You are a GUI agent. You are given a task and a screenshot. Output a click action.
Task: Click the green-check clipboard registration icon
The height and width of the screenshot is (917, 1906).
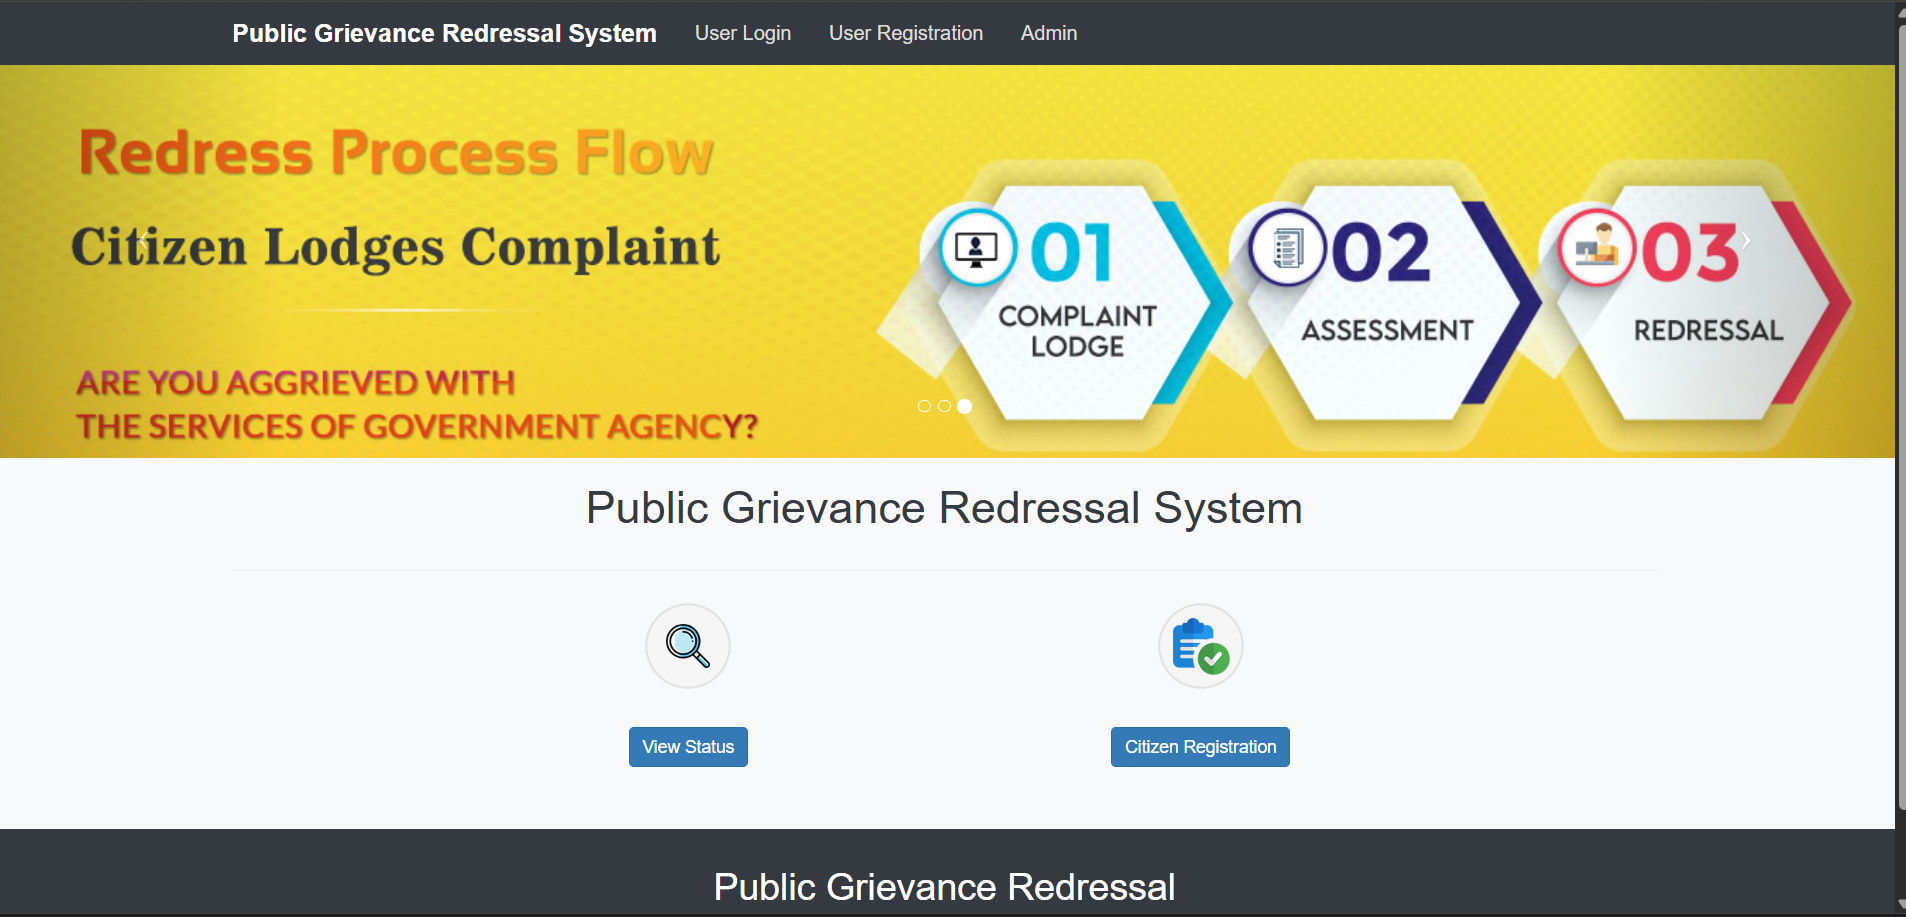point(1200,645)
